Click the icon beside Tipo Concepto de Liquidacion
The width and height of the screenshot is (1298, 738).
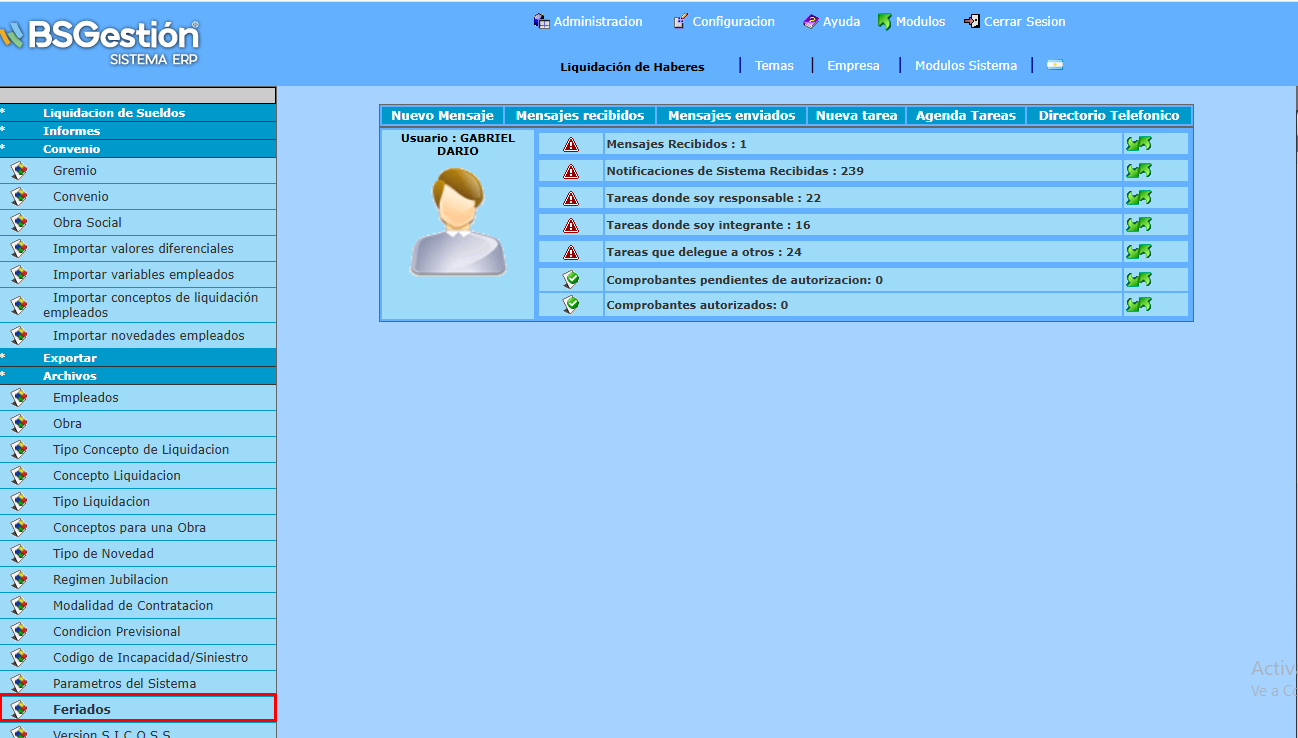coord(19,450)
